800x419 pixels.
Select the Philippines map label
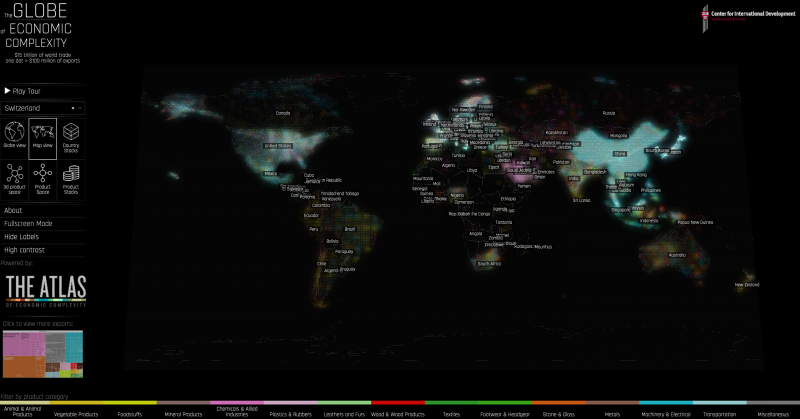pos(651,190)
